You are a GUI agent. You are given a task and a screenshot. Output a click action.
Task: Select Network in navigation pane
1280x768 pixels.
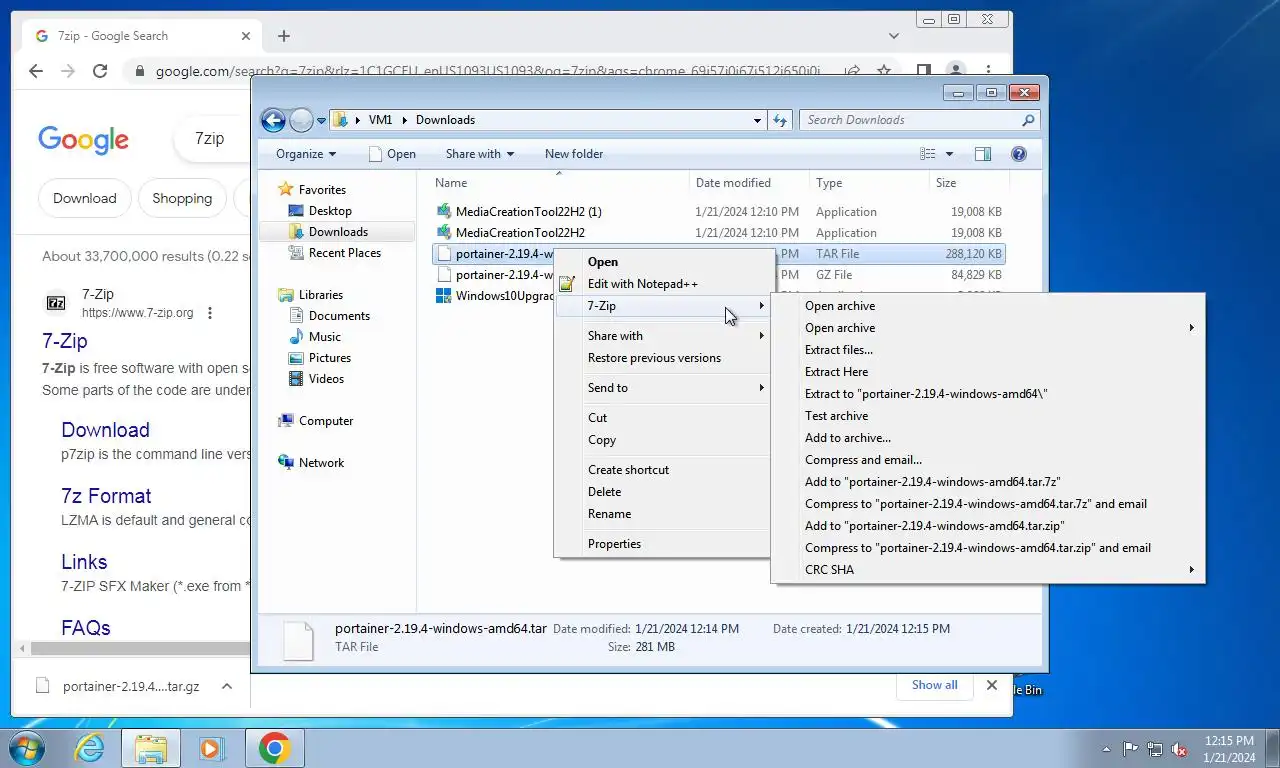pyautogui.click(x=321, y=463)
